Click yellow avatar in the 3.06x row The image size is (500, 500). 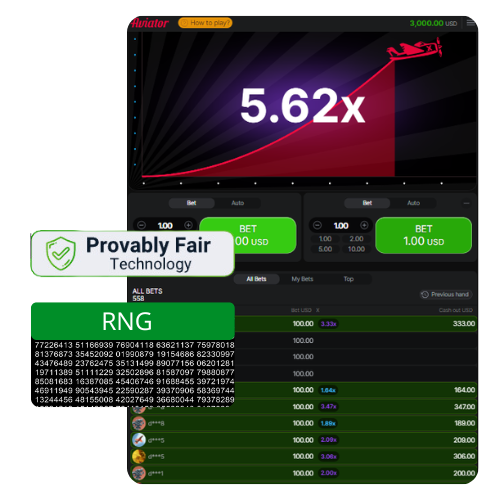(139, 456)
